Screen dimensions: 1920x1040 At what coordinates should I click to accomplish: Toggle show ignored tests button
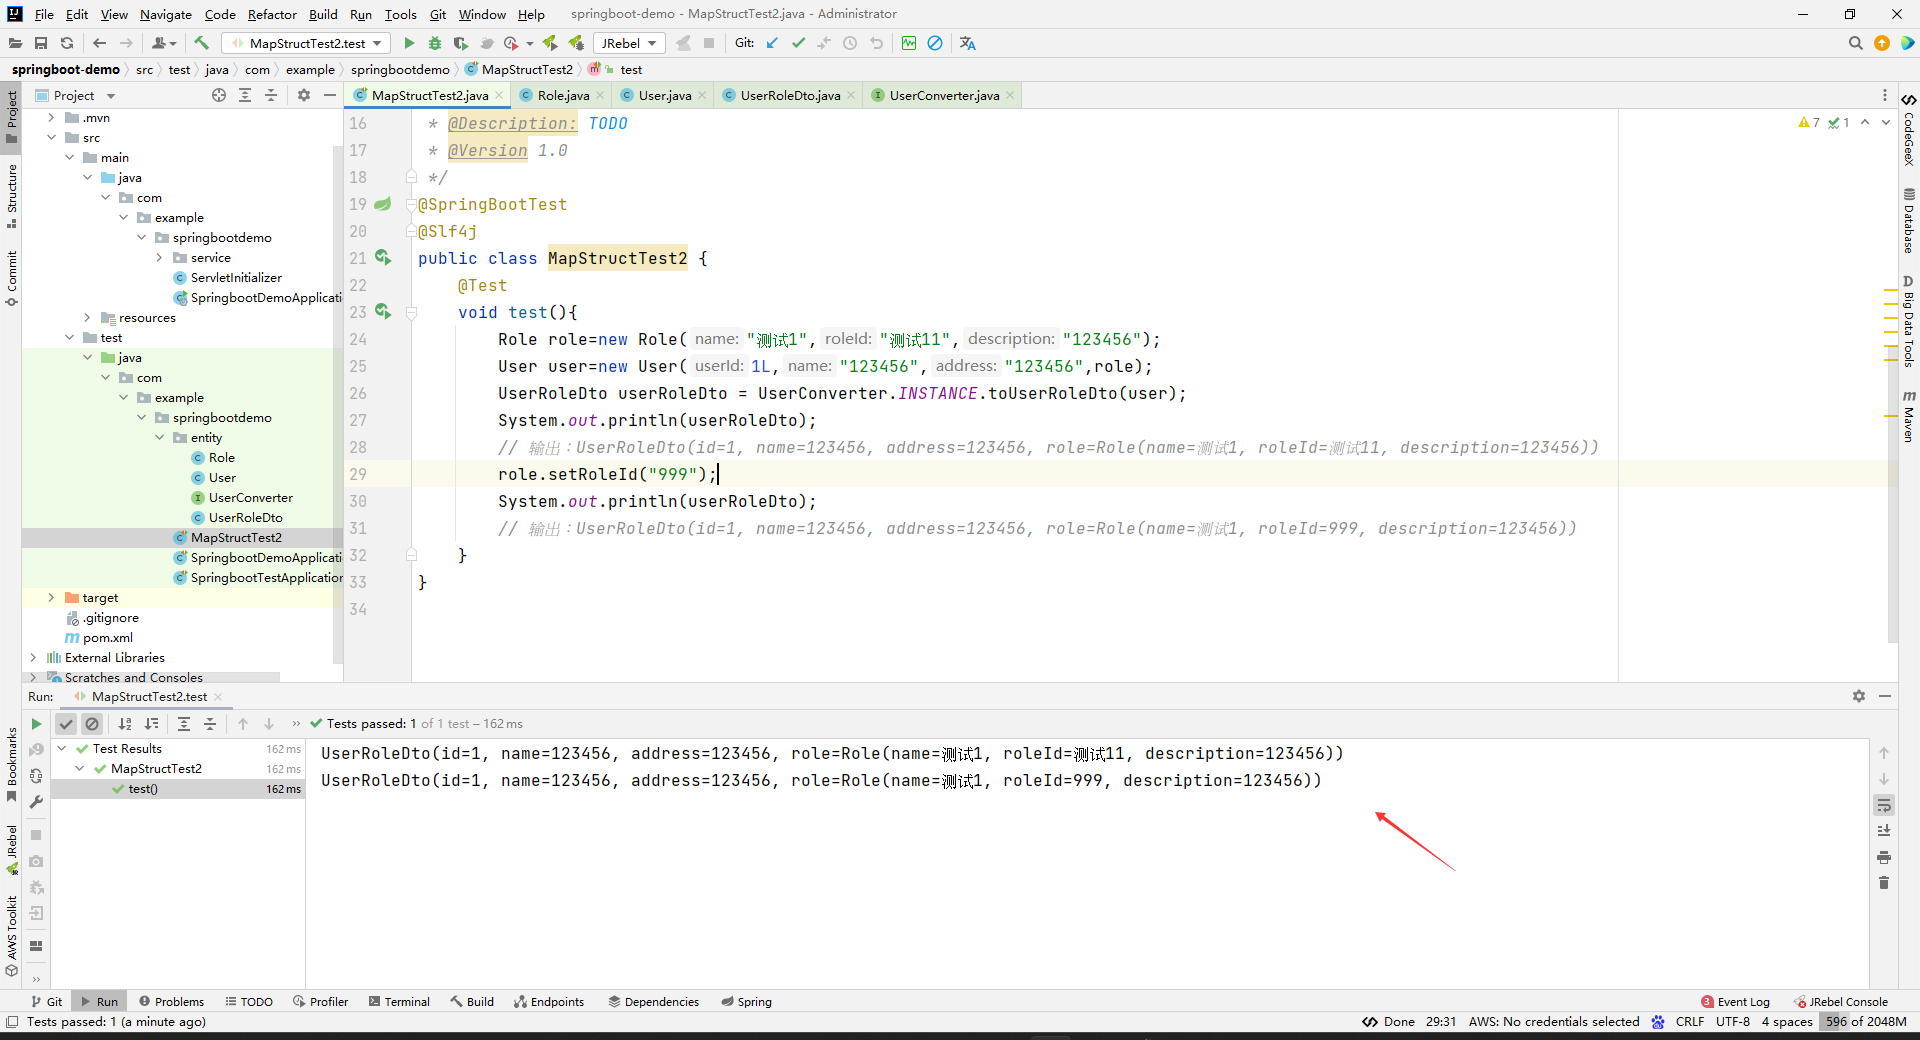[92, 724]
